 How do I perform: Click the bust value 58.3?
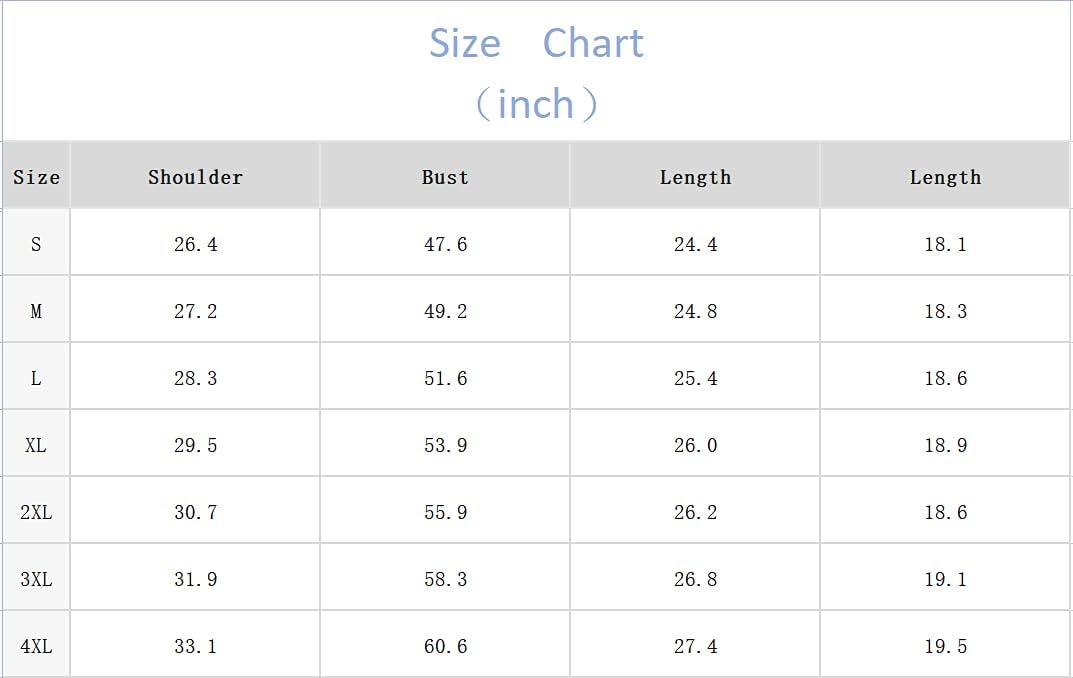[445, 579]
